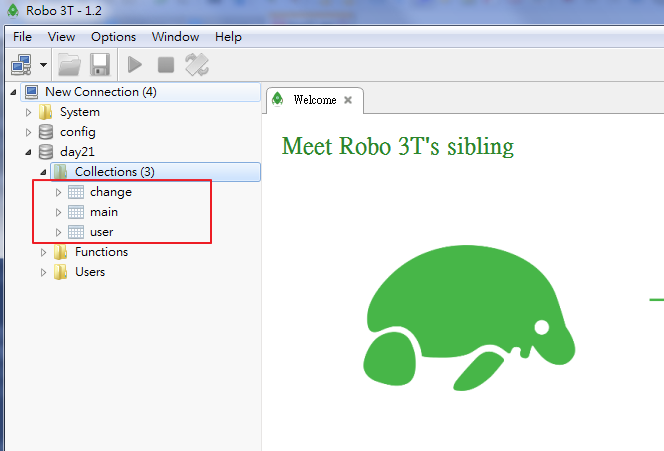Click the Save floppy disk toolbar icon
Image resolution: width=664 pixels, height=451 pixels.
pos(100,65)
